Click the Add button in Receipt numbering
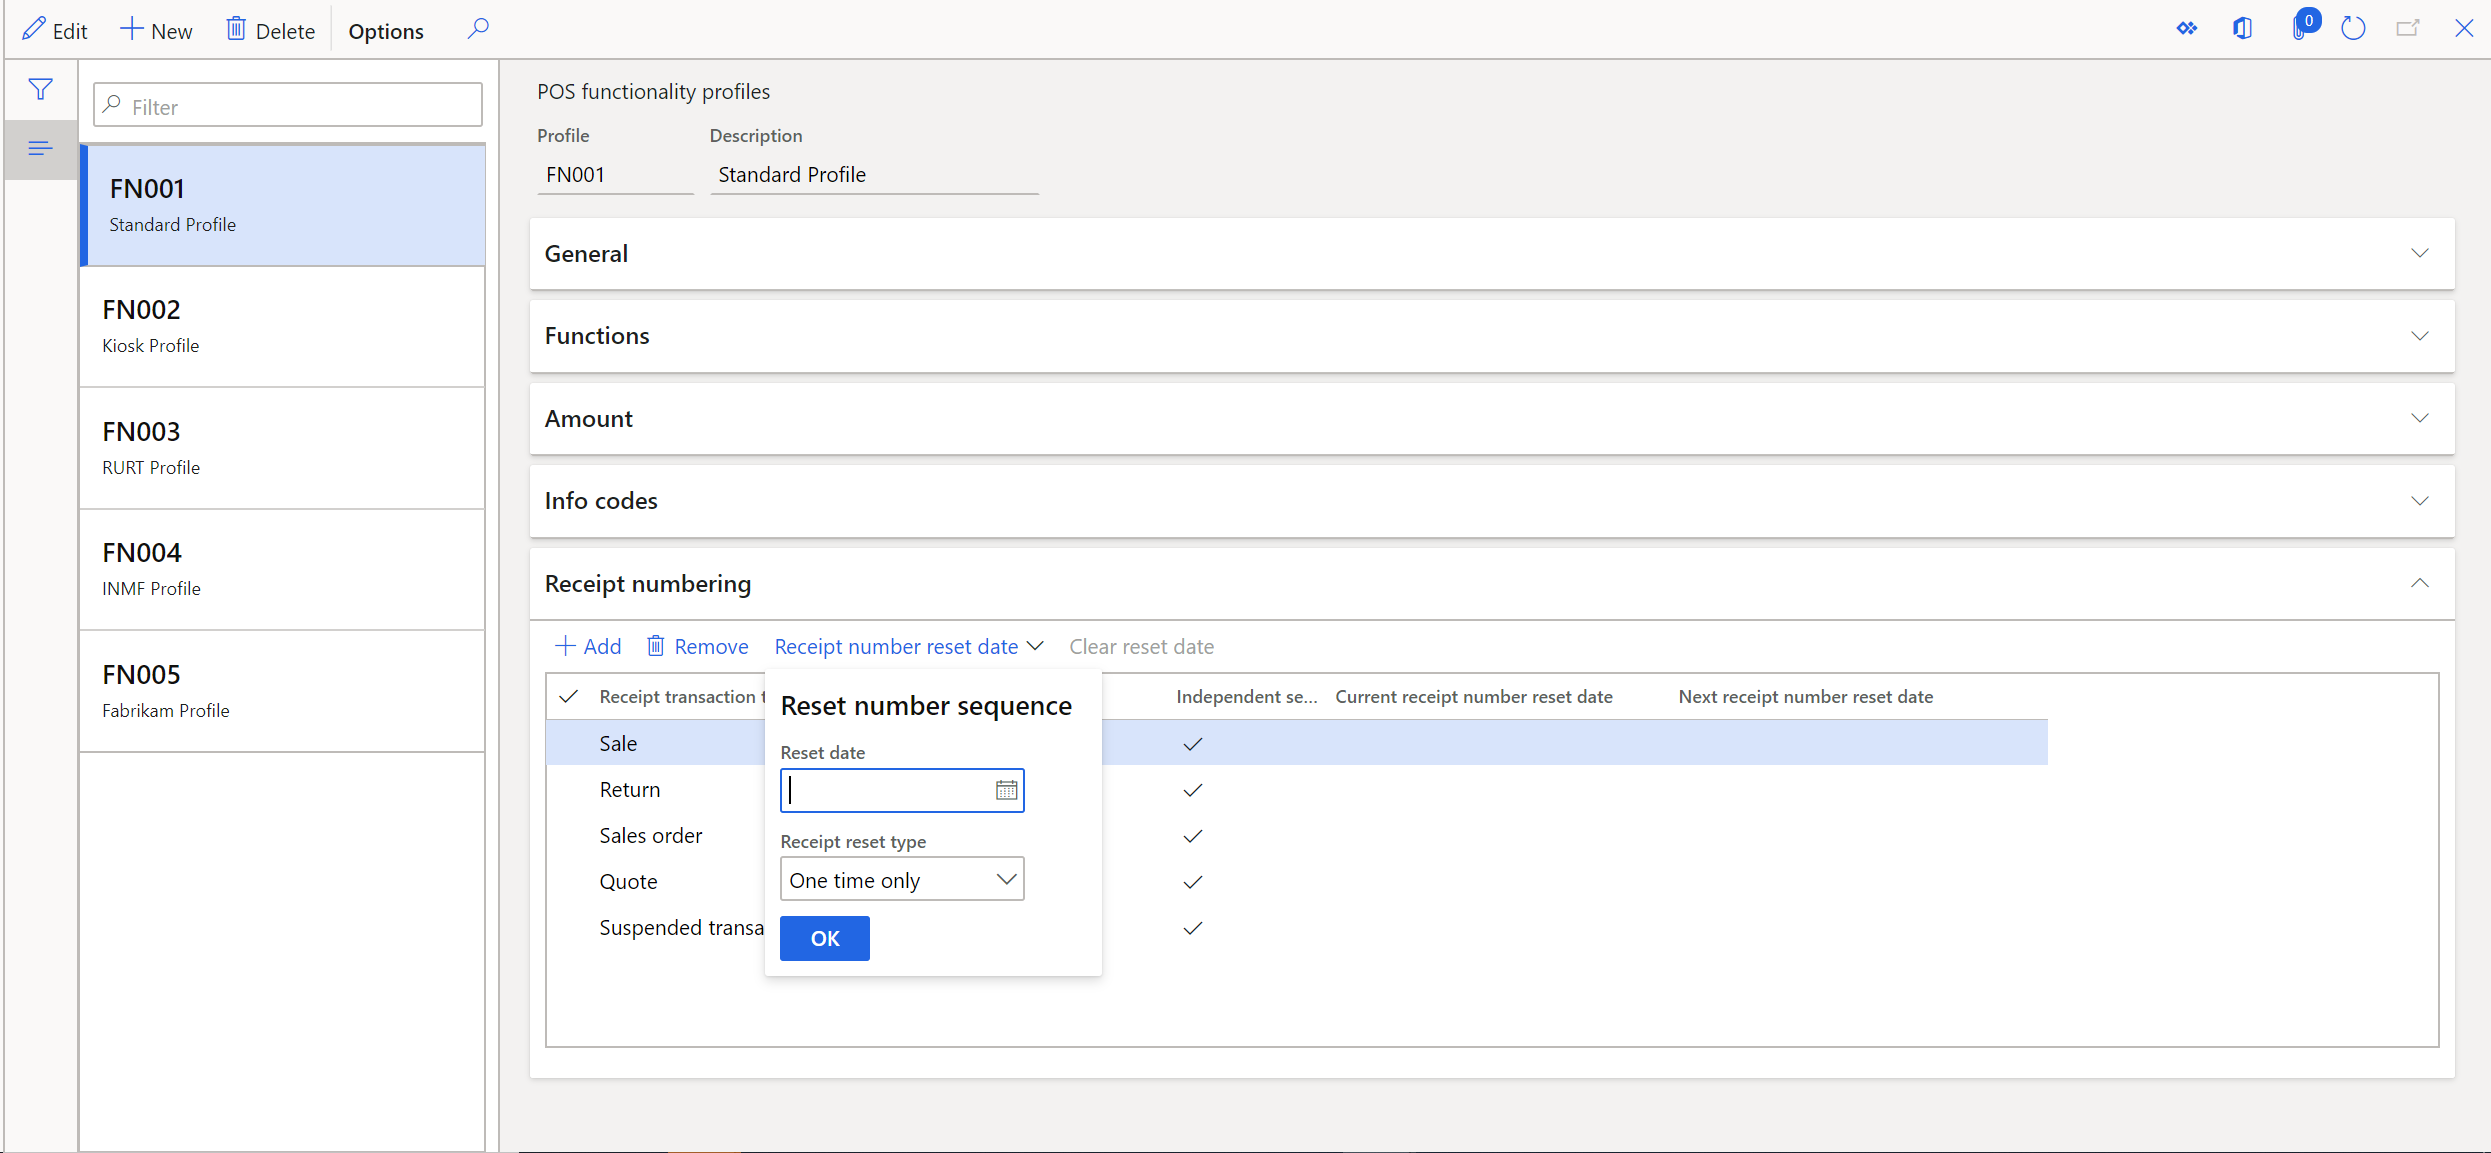The width and height of the screenshot is (2491, 1153). [589, 646]
